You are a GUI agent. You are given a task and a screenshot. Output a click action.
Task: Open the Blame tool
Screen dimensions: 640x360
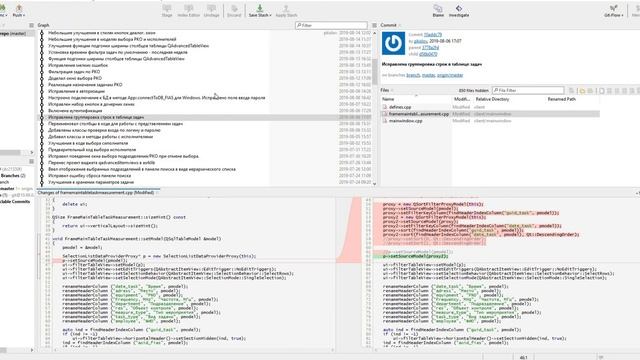pyautogui.click(x=438, y=11)
